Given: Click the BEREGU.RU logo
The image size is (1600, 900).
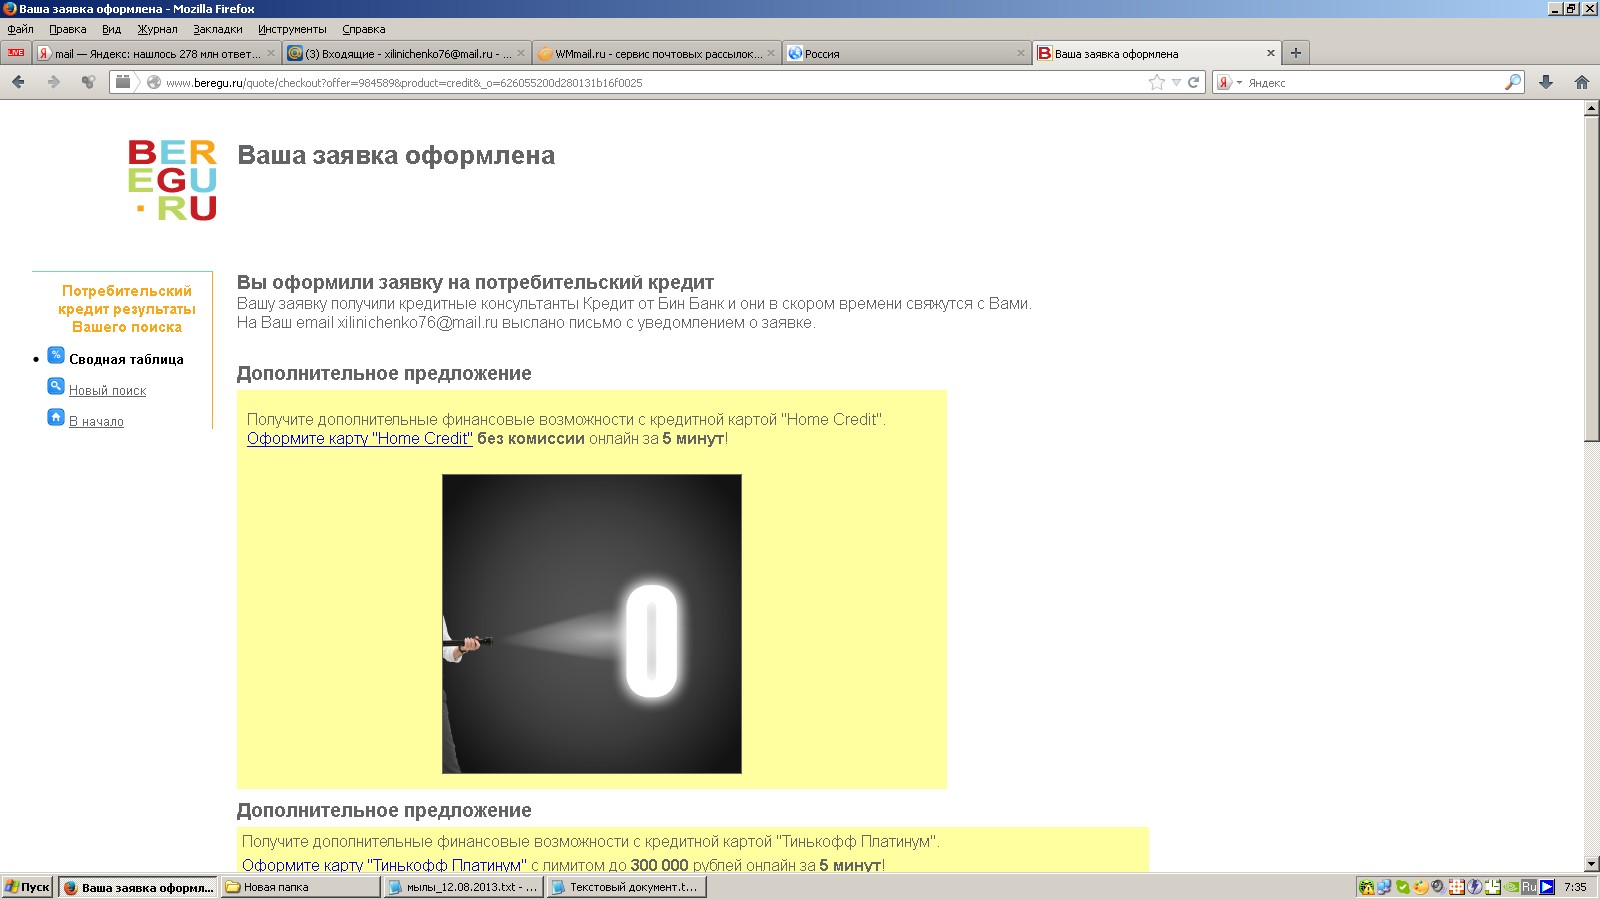Looking at the screenshot, I should tap(172, 180).
